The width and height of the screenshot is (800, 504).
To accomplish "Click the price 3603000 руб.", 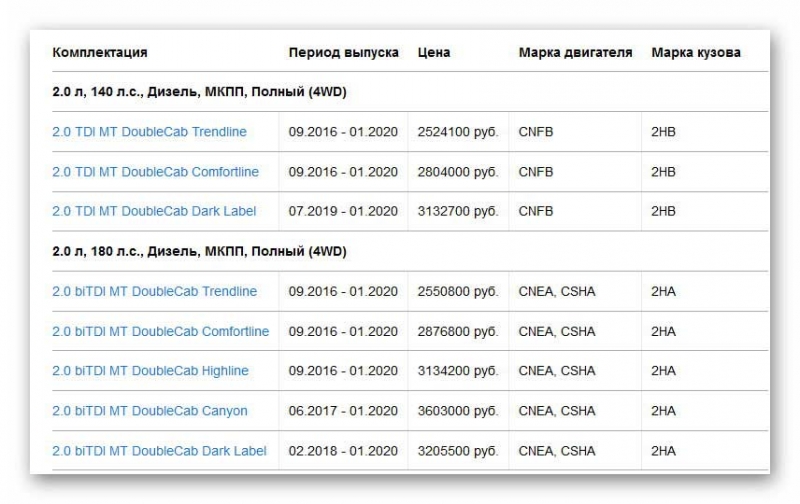I will click(458, 411).
